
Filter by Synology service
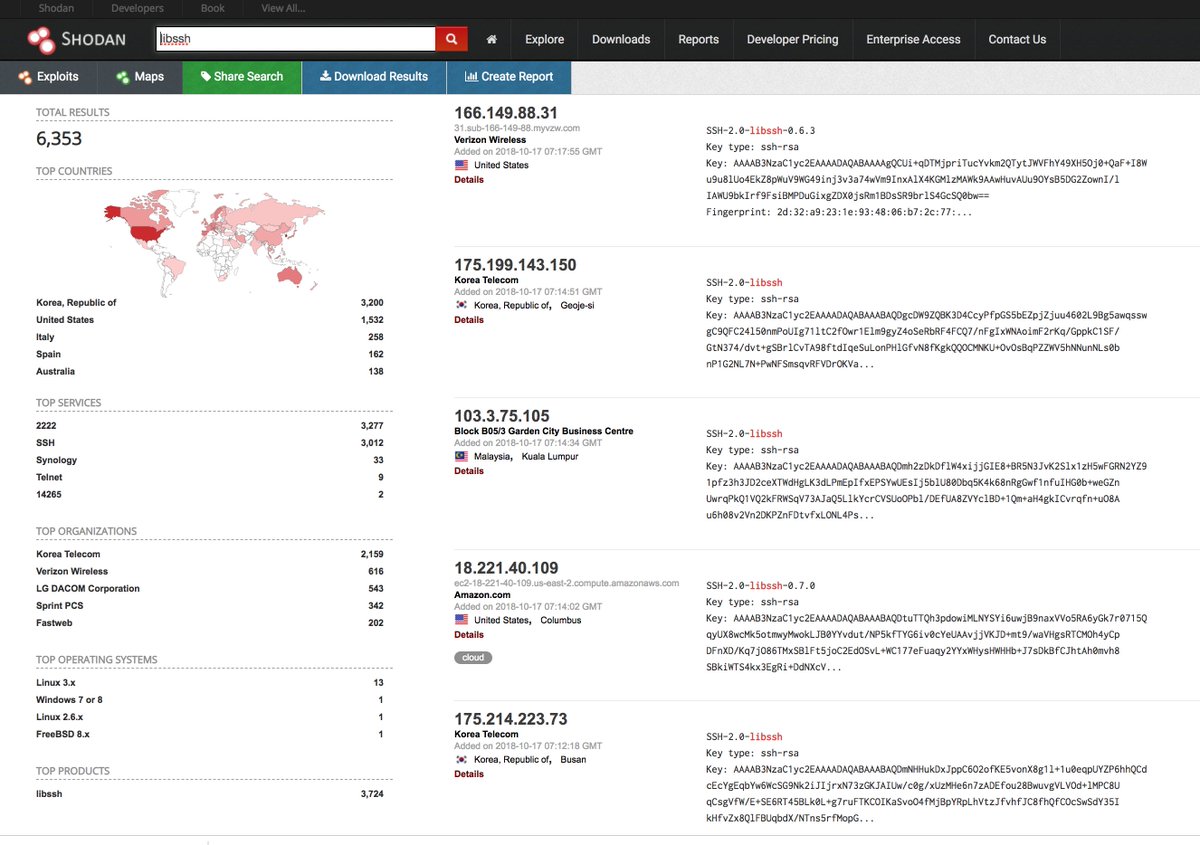(x=56, y=460)
